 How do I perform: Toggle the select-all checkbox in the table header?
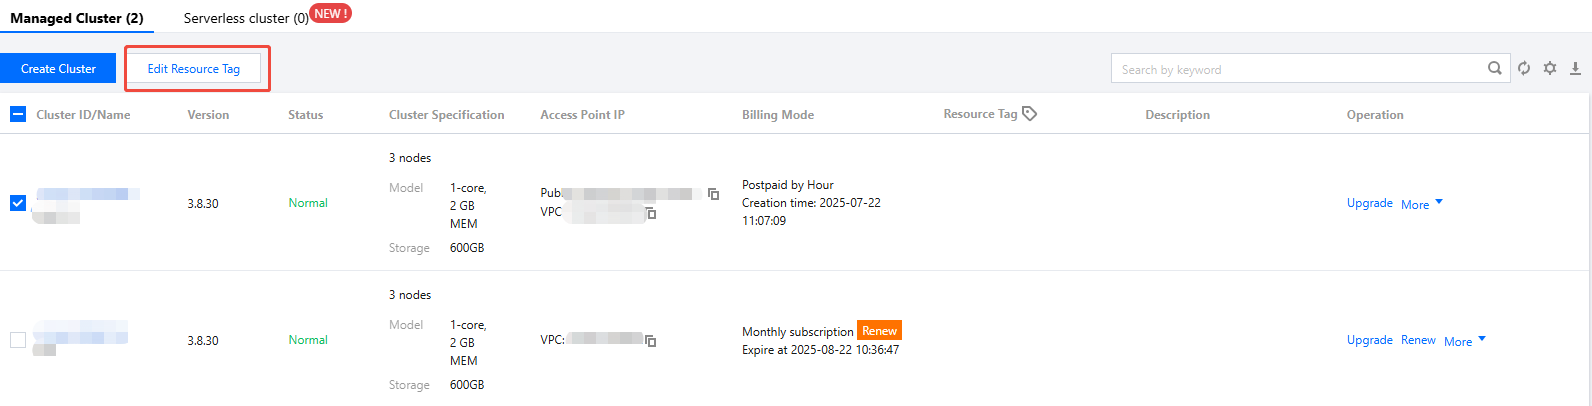pyautogui.click(x=18, y=114)
